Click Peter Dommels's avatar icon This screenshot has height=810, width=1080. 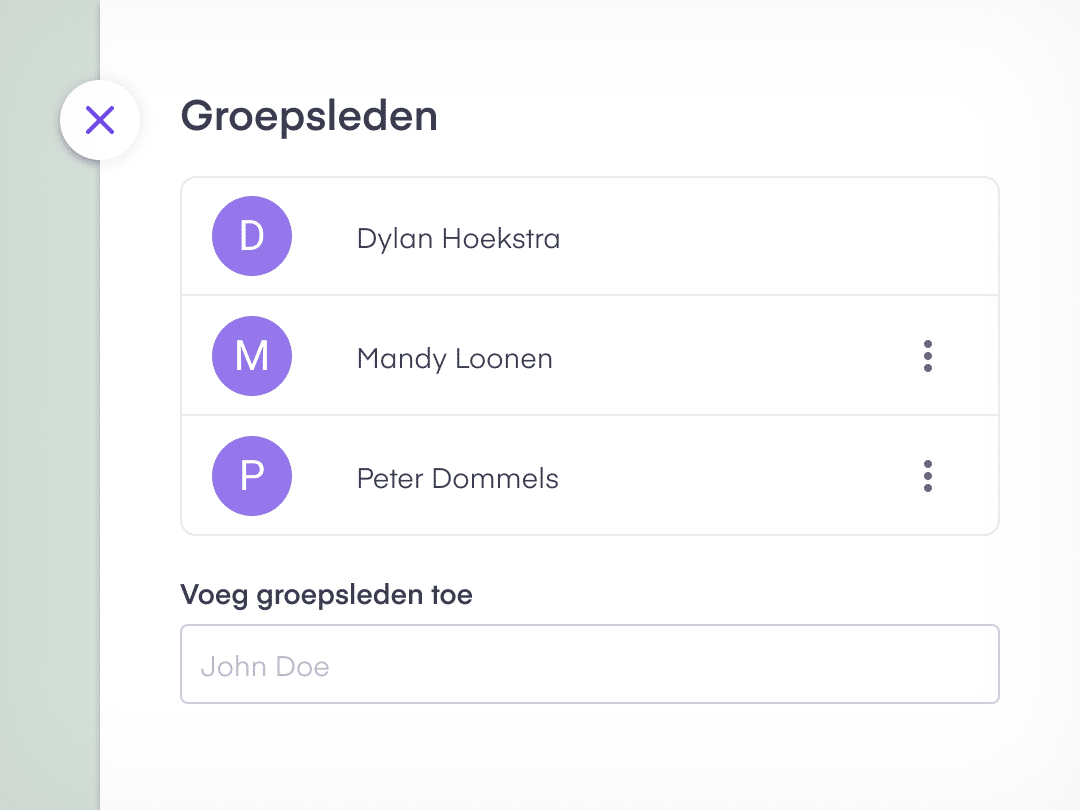(x=251, y=476)
